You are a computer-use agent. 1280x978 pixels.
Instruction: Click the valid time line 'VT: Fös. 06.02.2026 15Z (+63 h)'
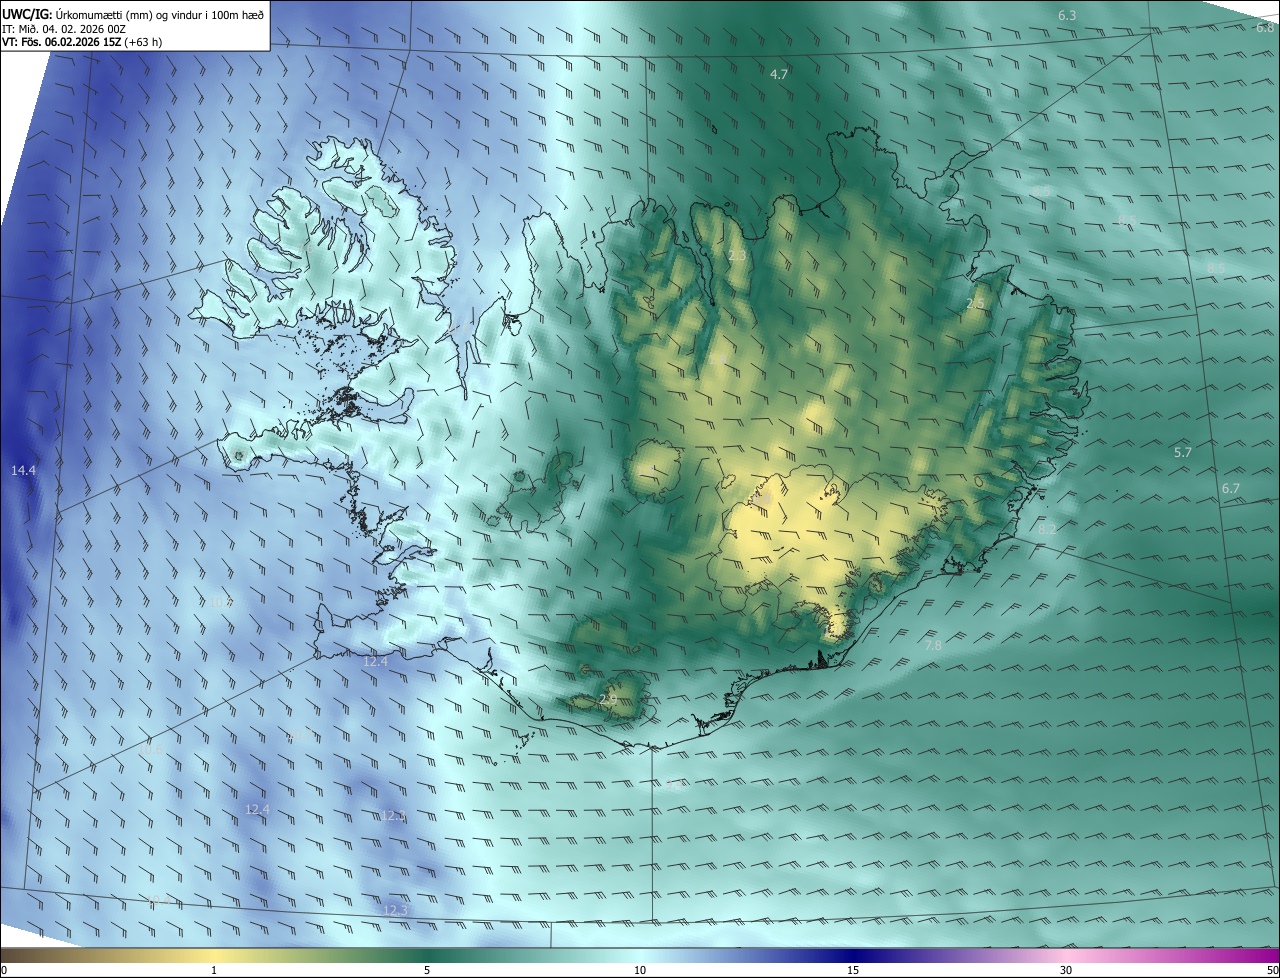(x=82, y=42)
